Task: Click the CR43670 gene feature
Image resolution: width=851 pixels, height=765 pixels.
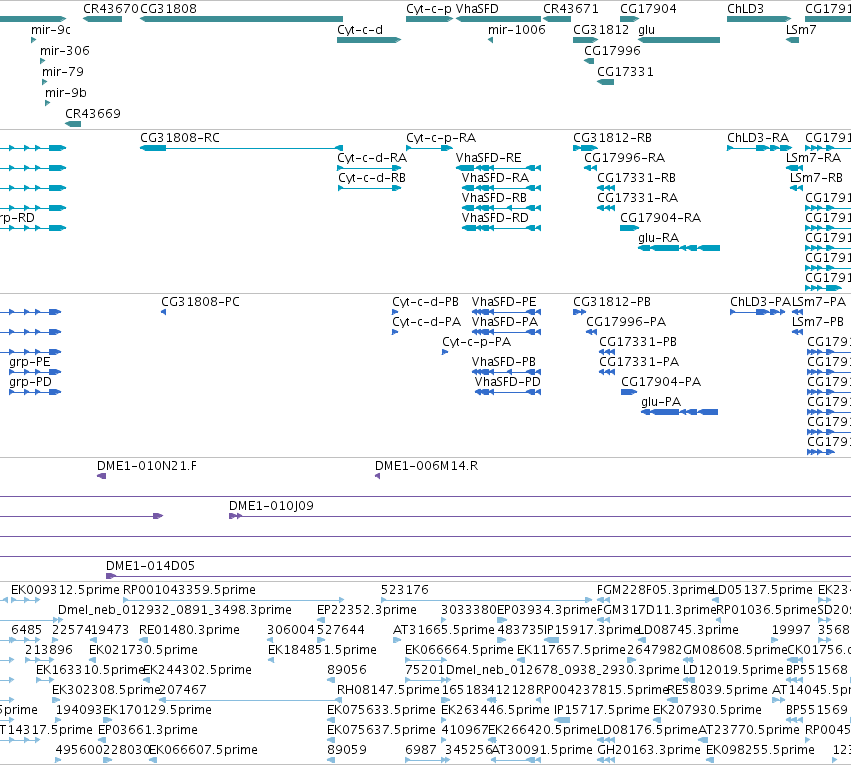Action: pos(103,19)
